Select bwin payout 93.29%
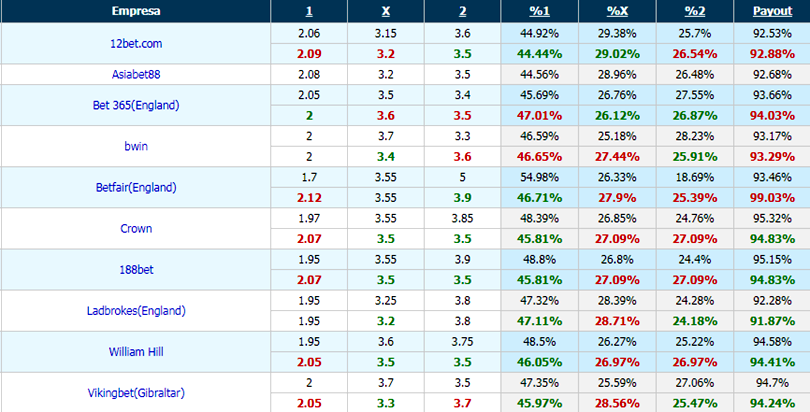This screenshot has height=412, width=810. click(772, 156)
